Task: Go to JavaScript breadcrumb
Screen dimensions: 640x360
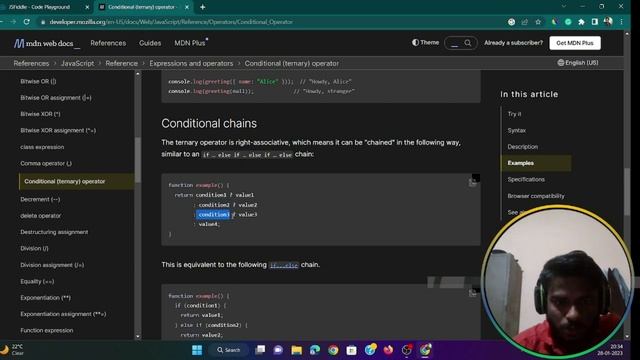Action: click(x=77, y=63)
